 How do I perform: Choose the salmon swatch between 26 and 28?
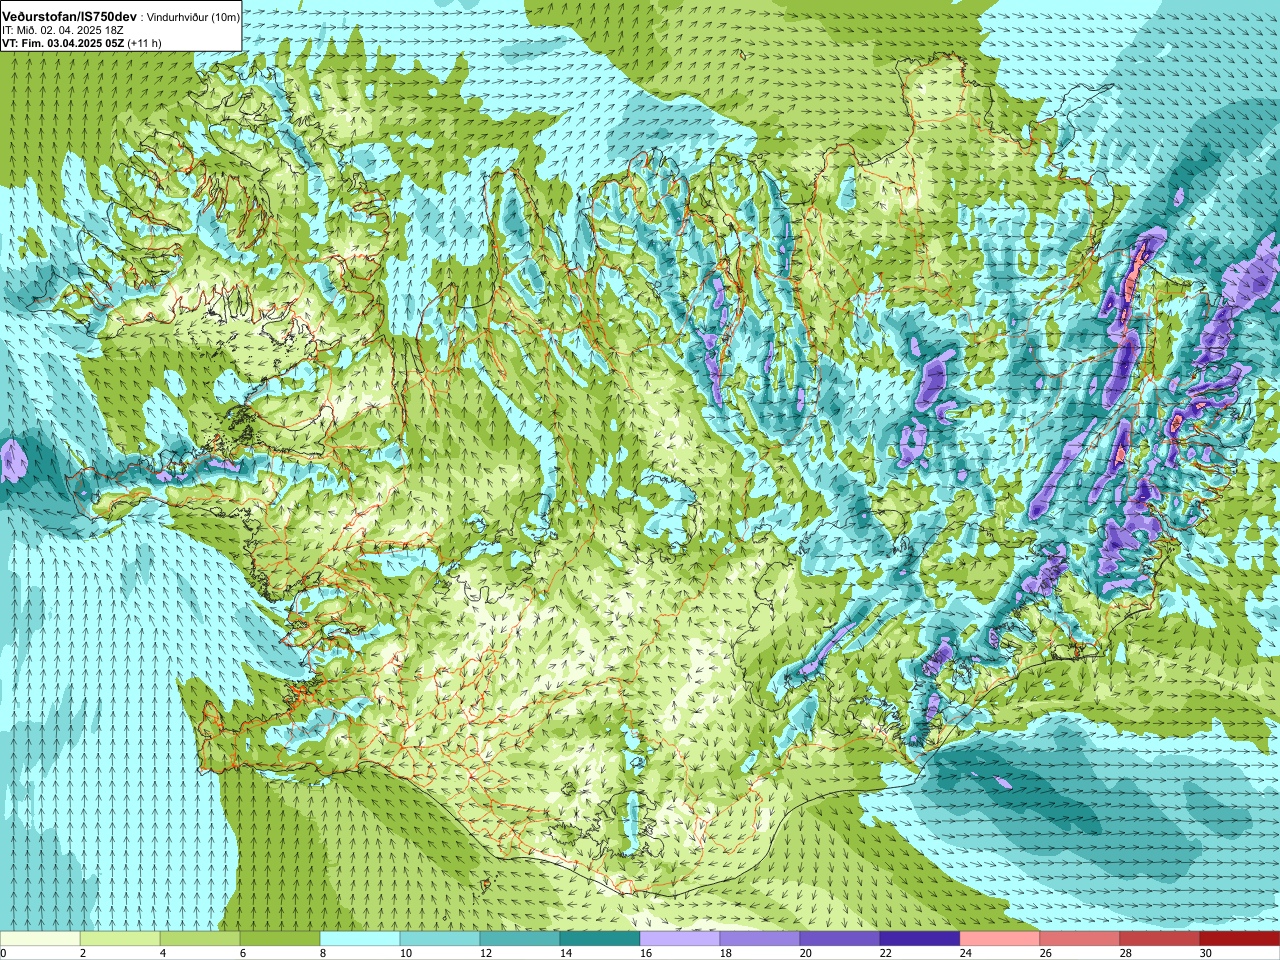point(1080,939)
